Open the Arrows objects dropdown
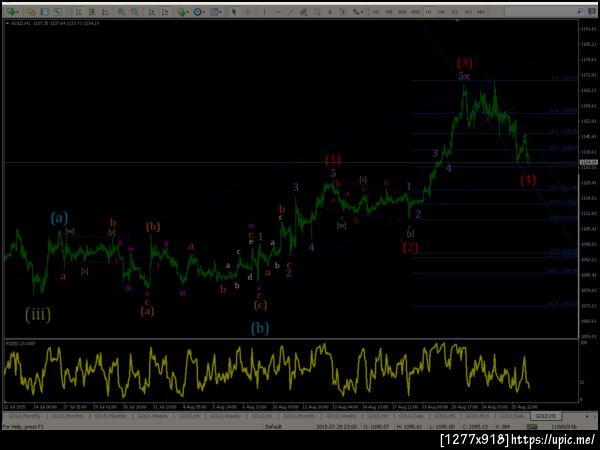 pos(357,12)
